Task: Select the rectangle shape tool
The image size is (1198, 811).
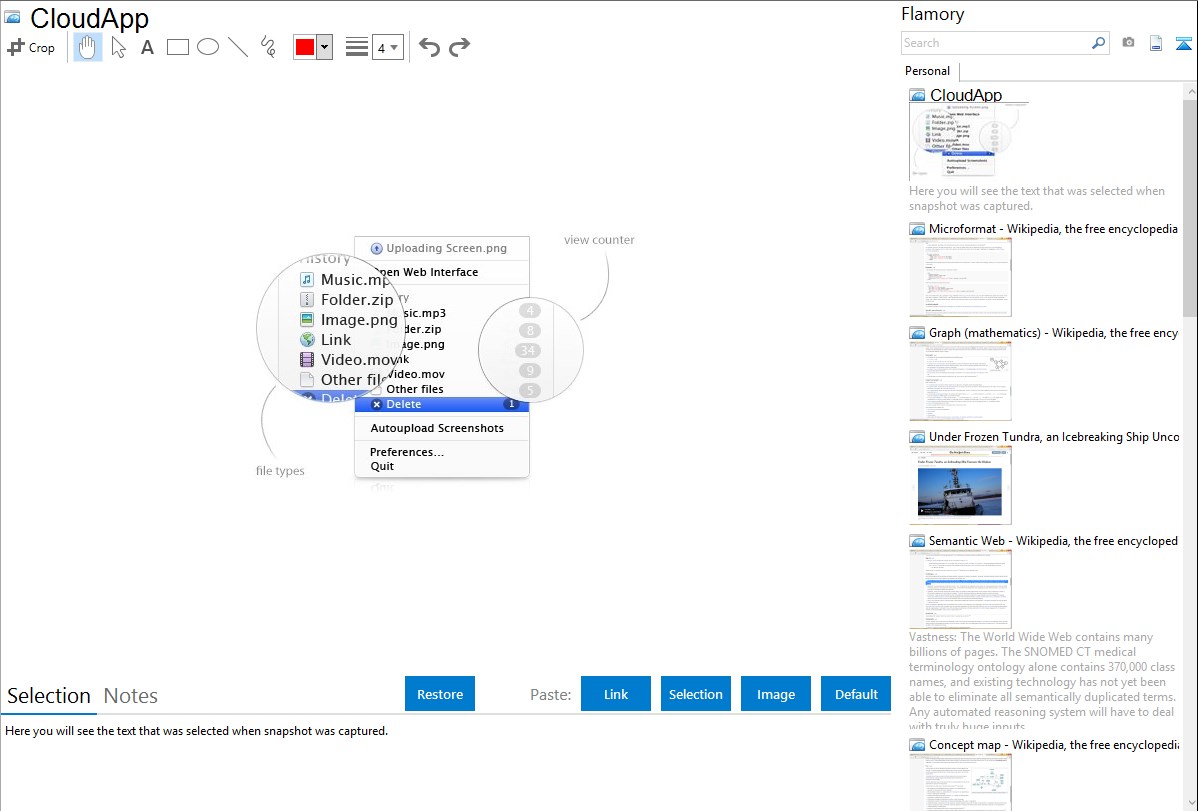Action: [x=178, y=47]
